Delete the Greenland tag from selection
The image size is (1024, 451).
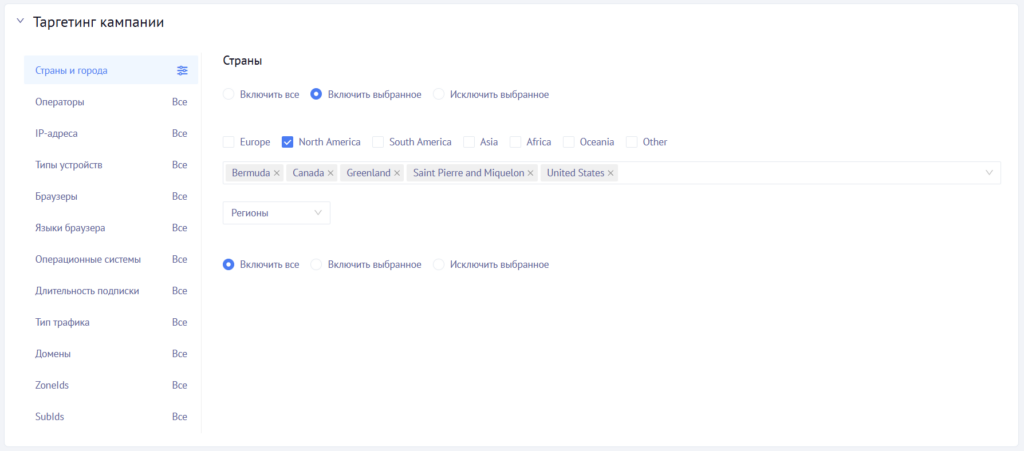[397, 173]
